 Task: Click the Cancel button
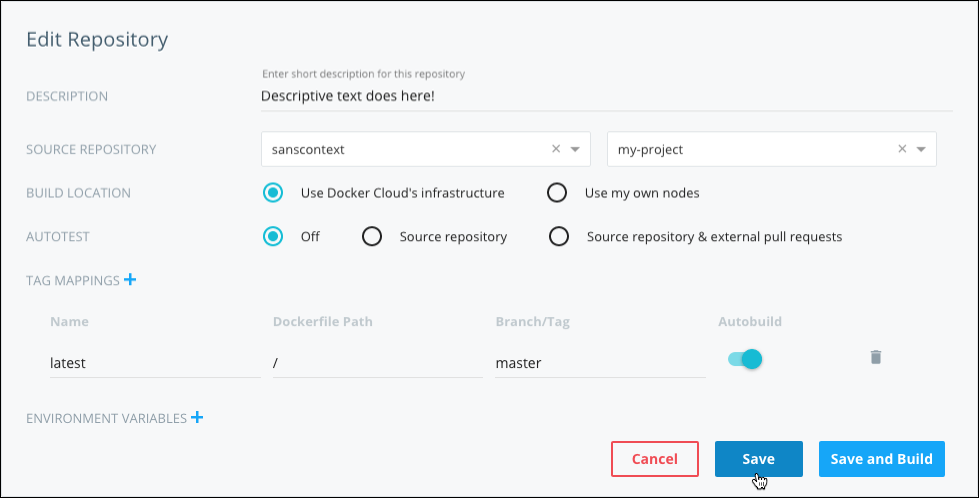655,459
